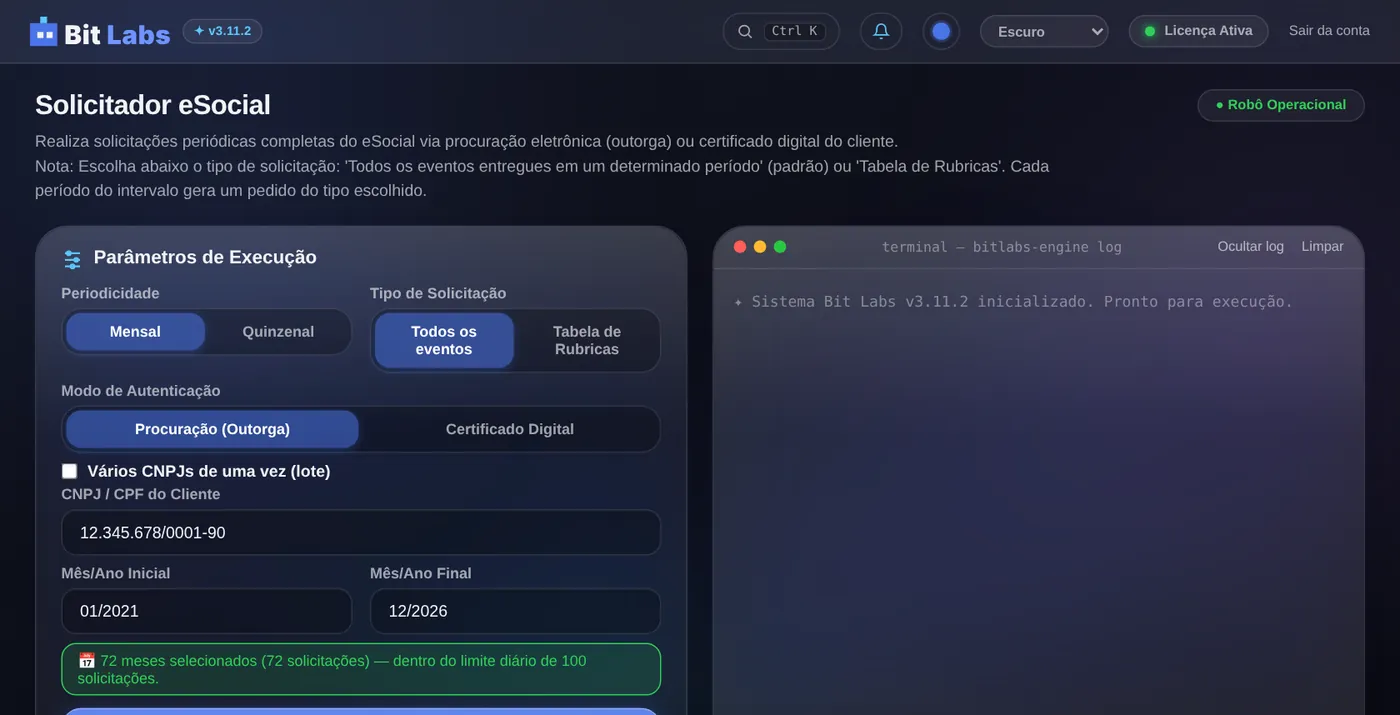Select Tabela de Rubricas request type

click(x=587, y=340)
